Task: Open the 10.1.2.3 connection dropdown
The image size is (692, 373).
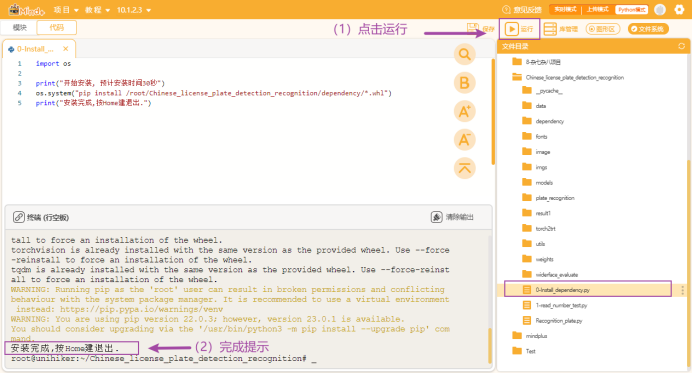Action: tap(134, 10)
